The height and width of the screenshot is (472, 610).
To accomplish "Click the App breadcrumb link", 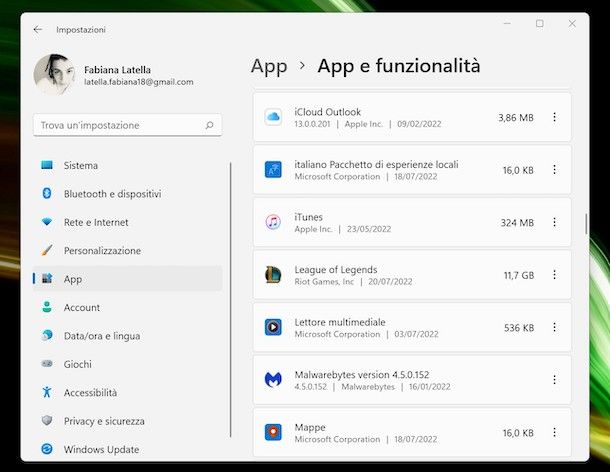I will [269, 66].
